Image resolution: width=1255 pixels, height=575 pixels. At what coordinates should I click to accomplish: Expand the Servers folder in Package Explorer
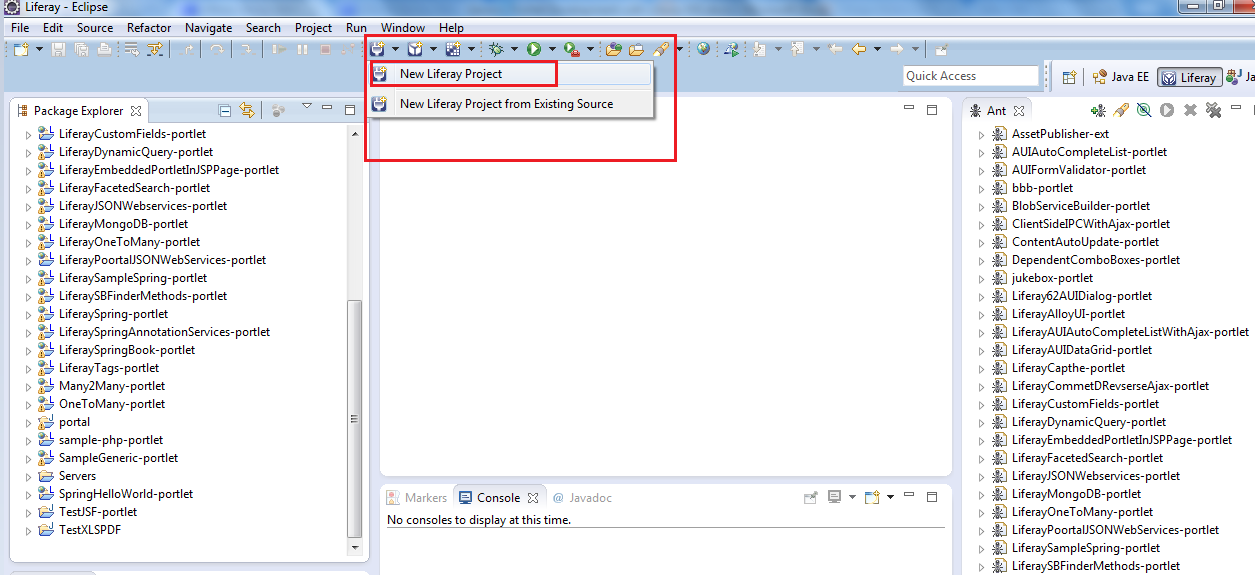tap(27, 476)
